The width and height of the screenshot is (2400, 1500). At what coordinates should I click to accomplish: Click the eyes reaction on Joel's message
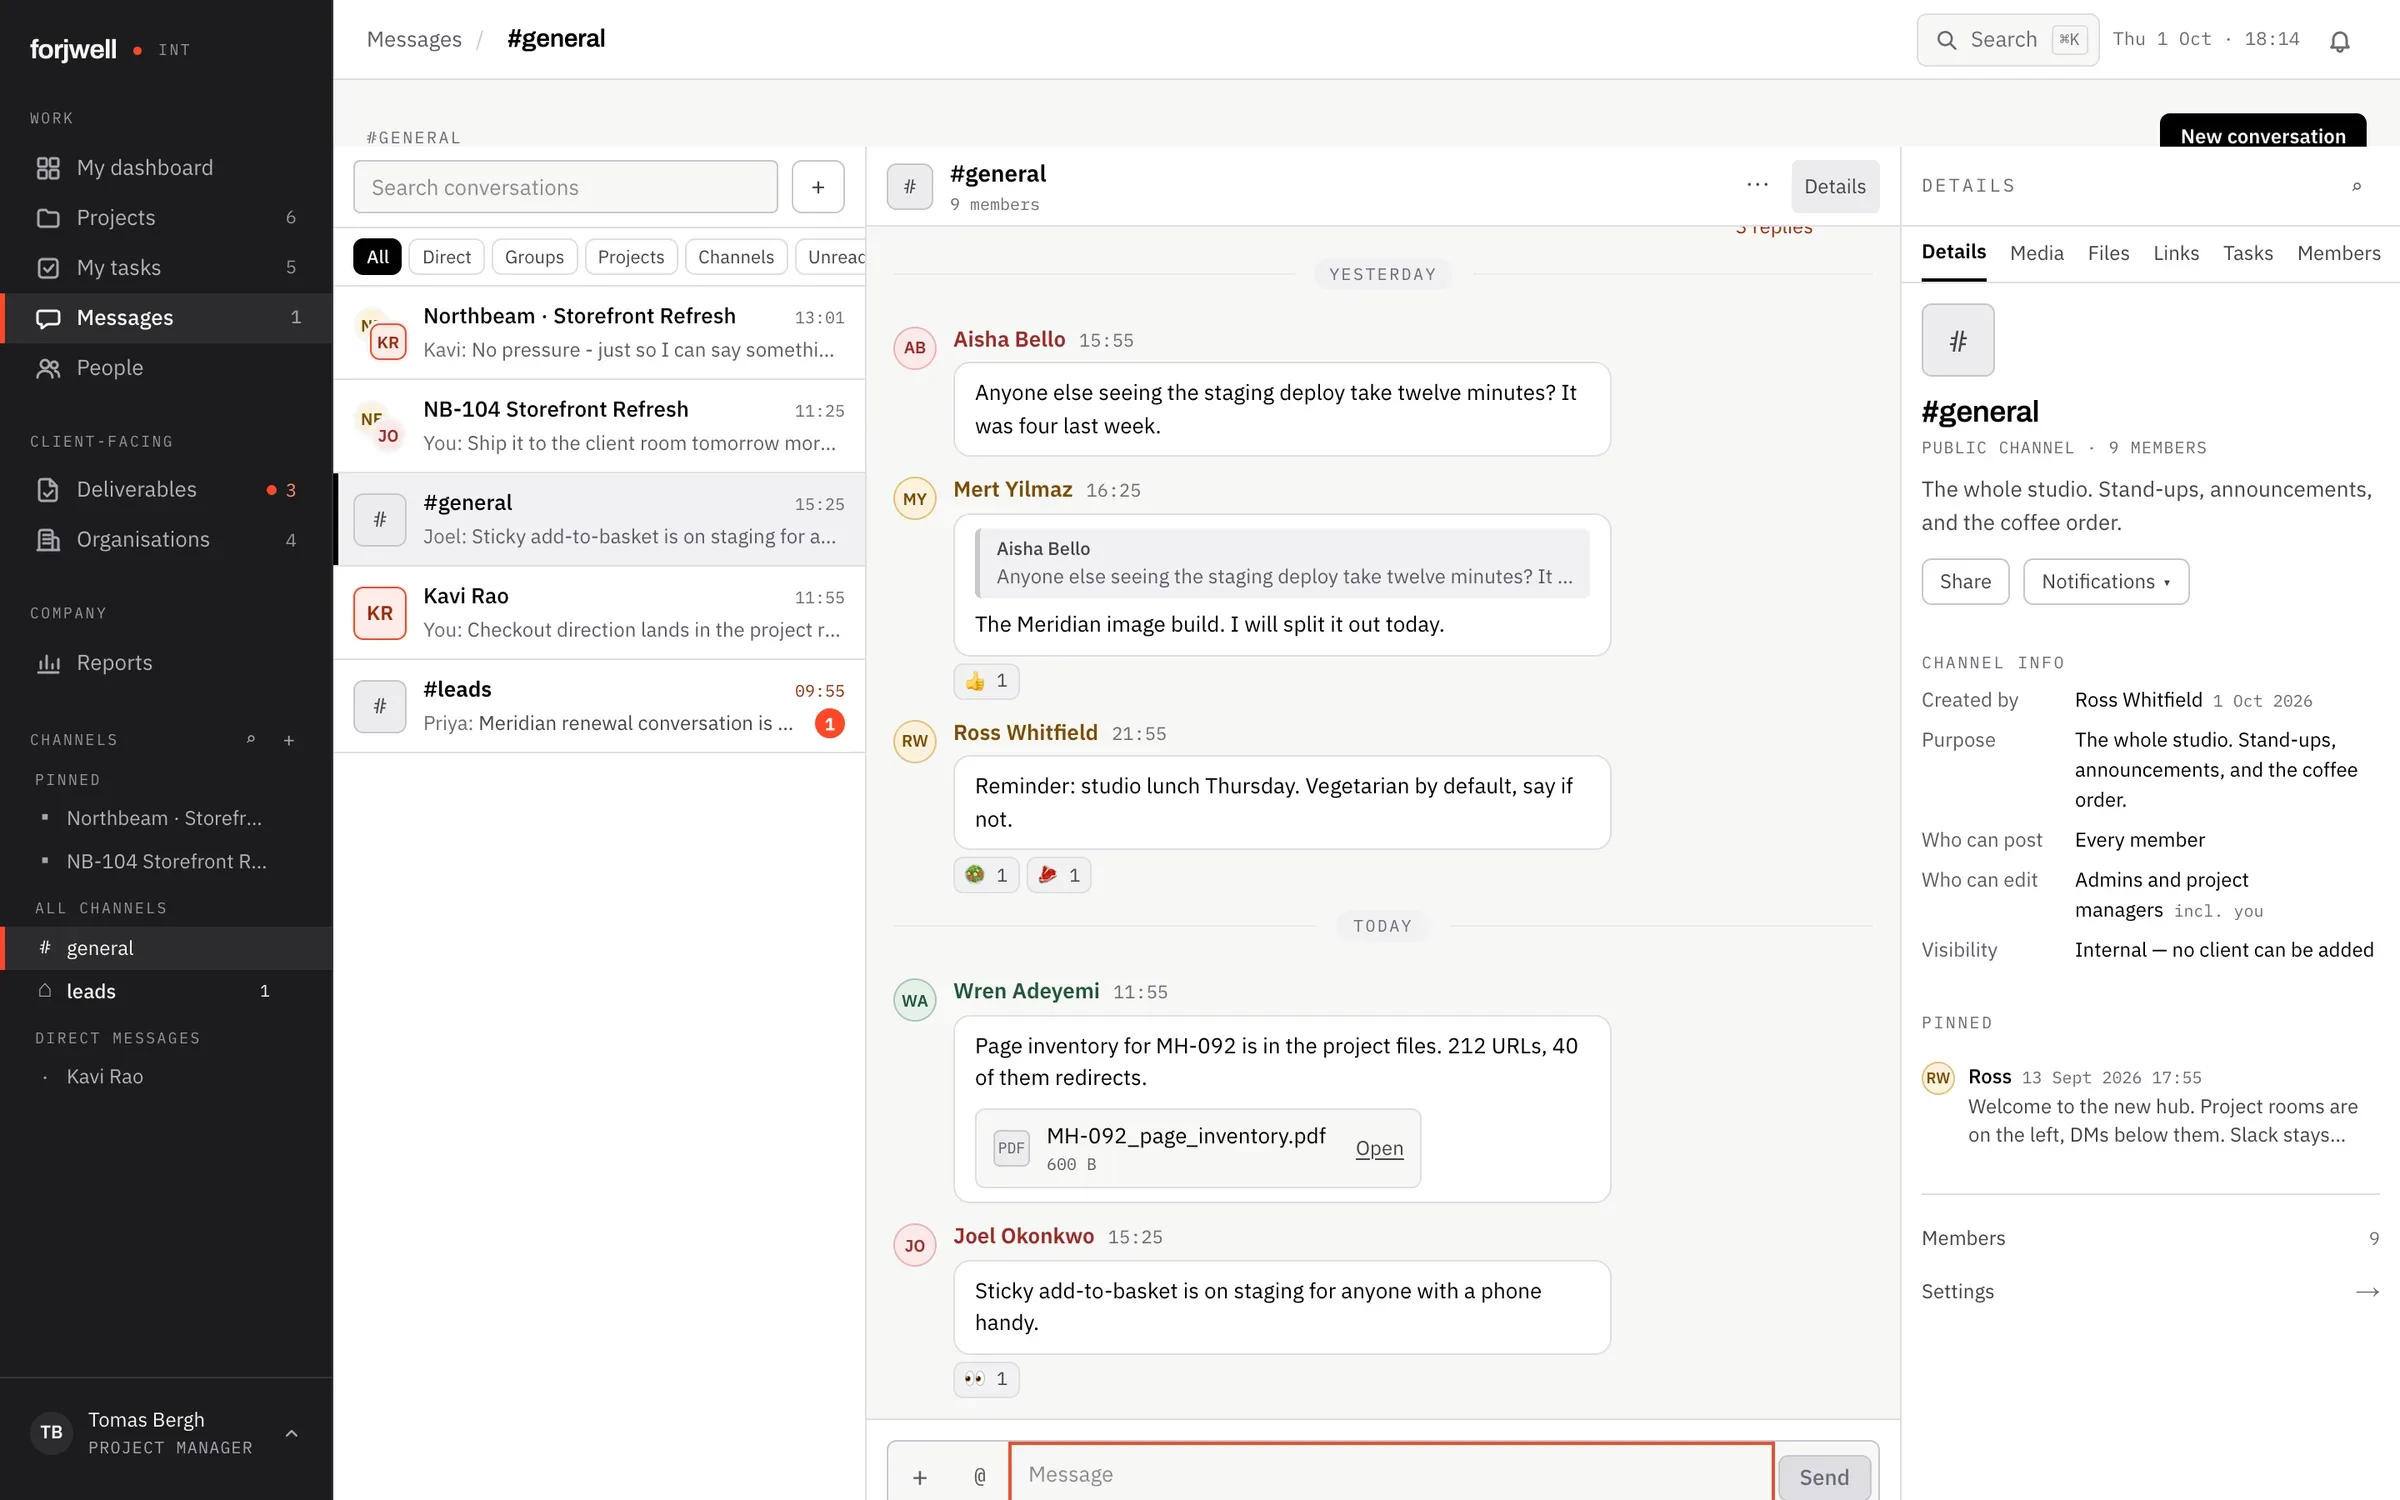point(986,1379)
